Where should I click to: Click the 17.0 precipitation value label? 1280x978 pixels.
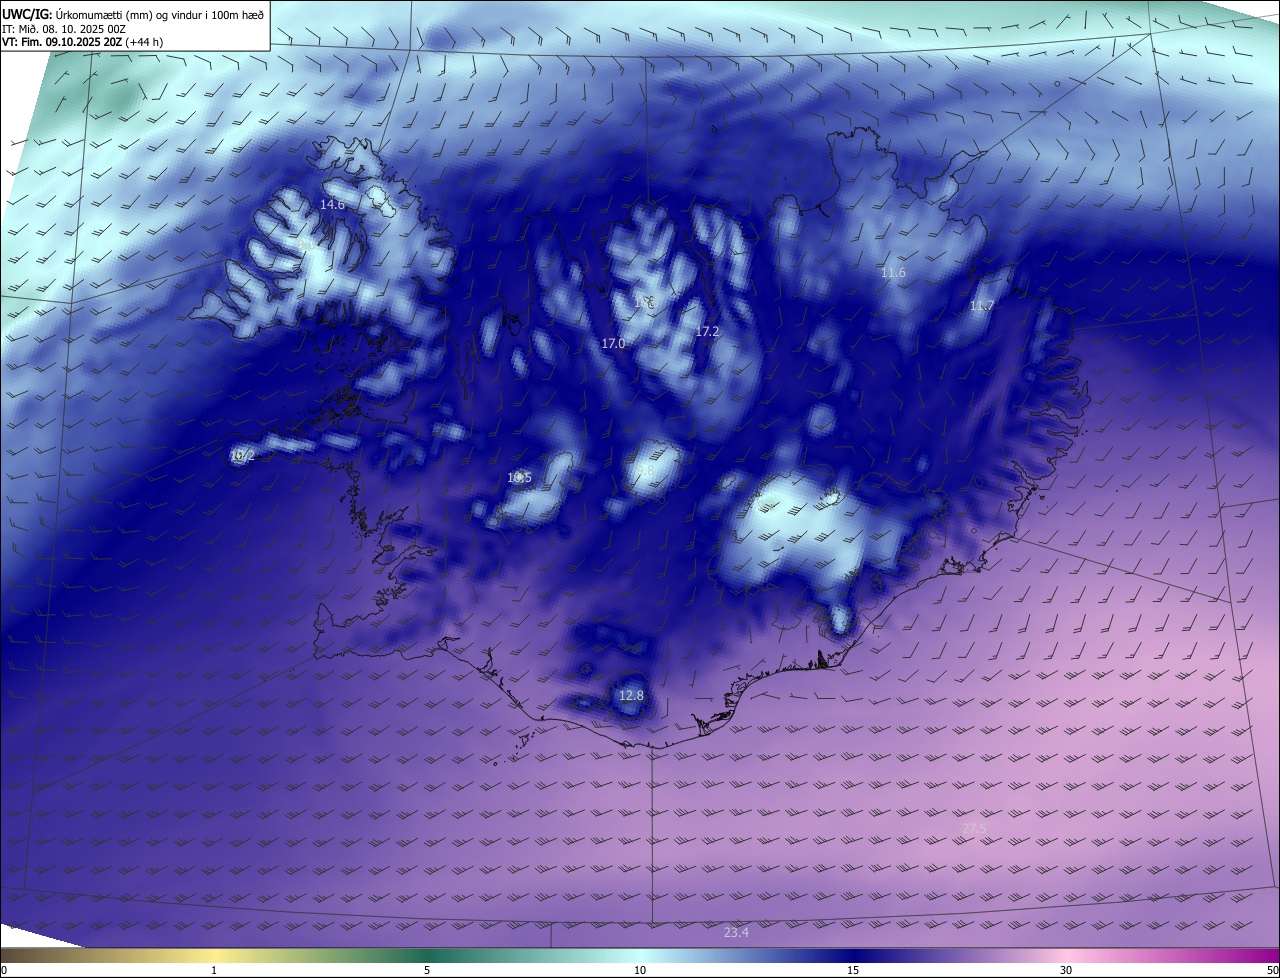pos(613,343)
